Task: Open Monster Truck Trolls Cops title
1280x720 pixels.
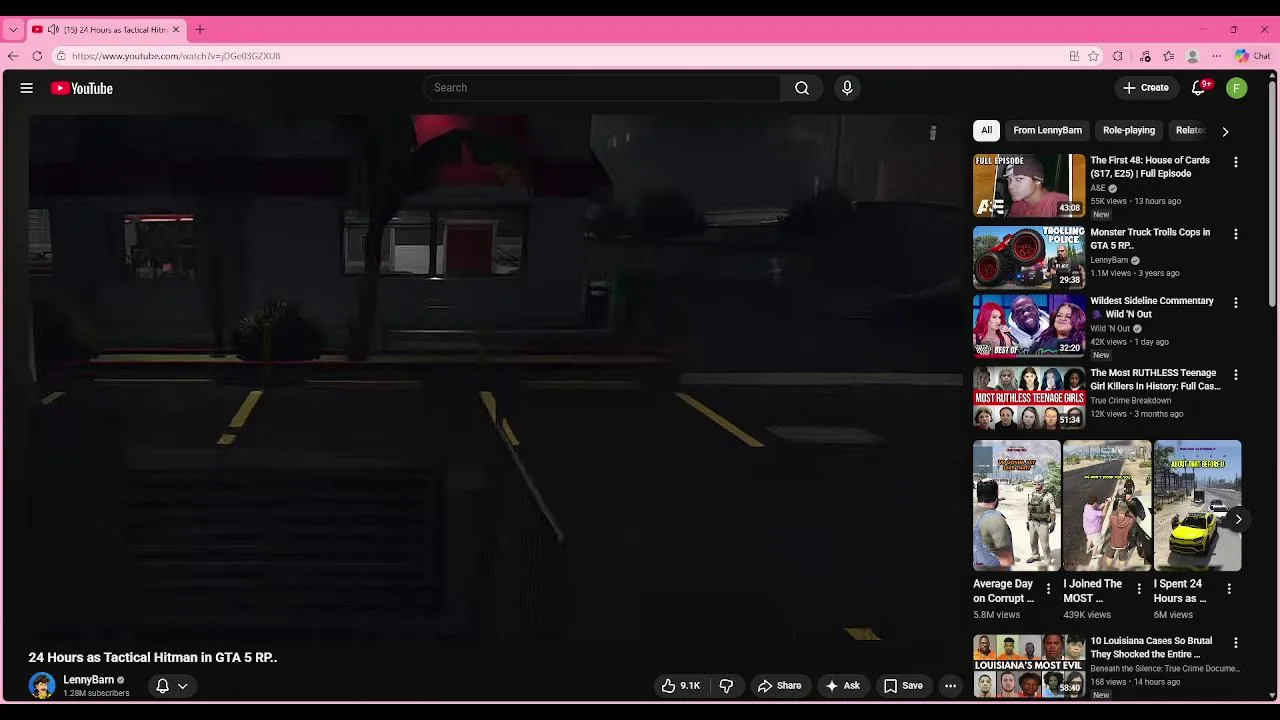Action: point(1150,239)
